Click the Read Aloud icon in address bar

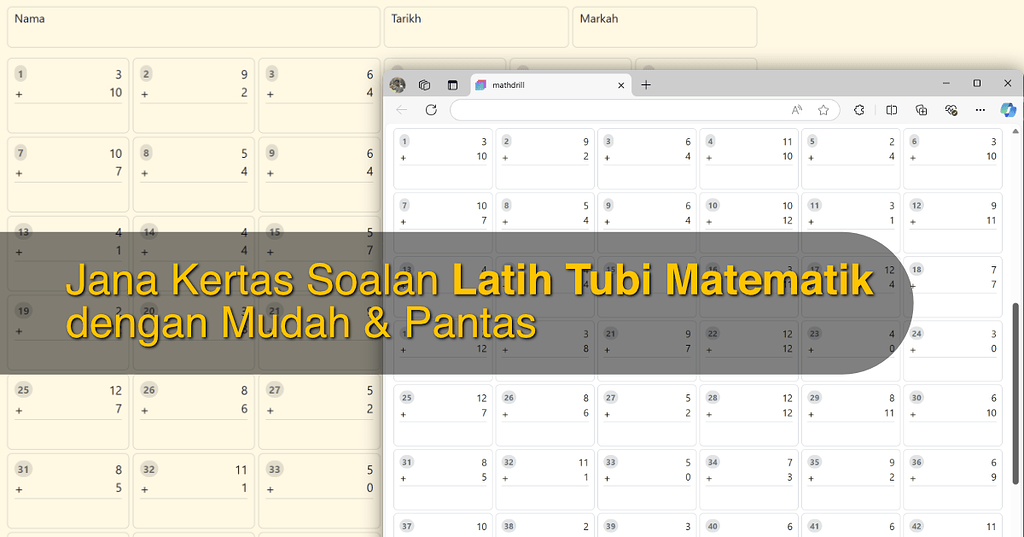[797, 110]
